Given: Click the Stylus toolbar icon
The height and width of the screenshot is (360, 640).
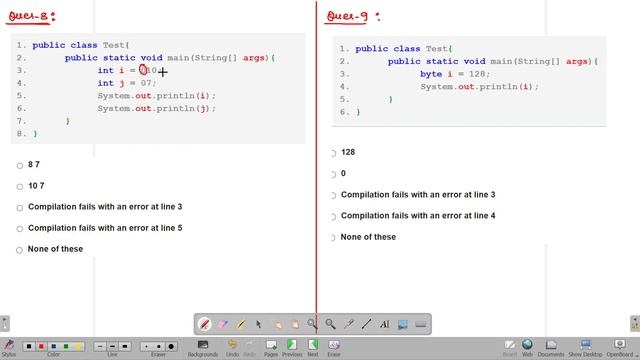Looking at the screenshot, I should point(9,348).
